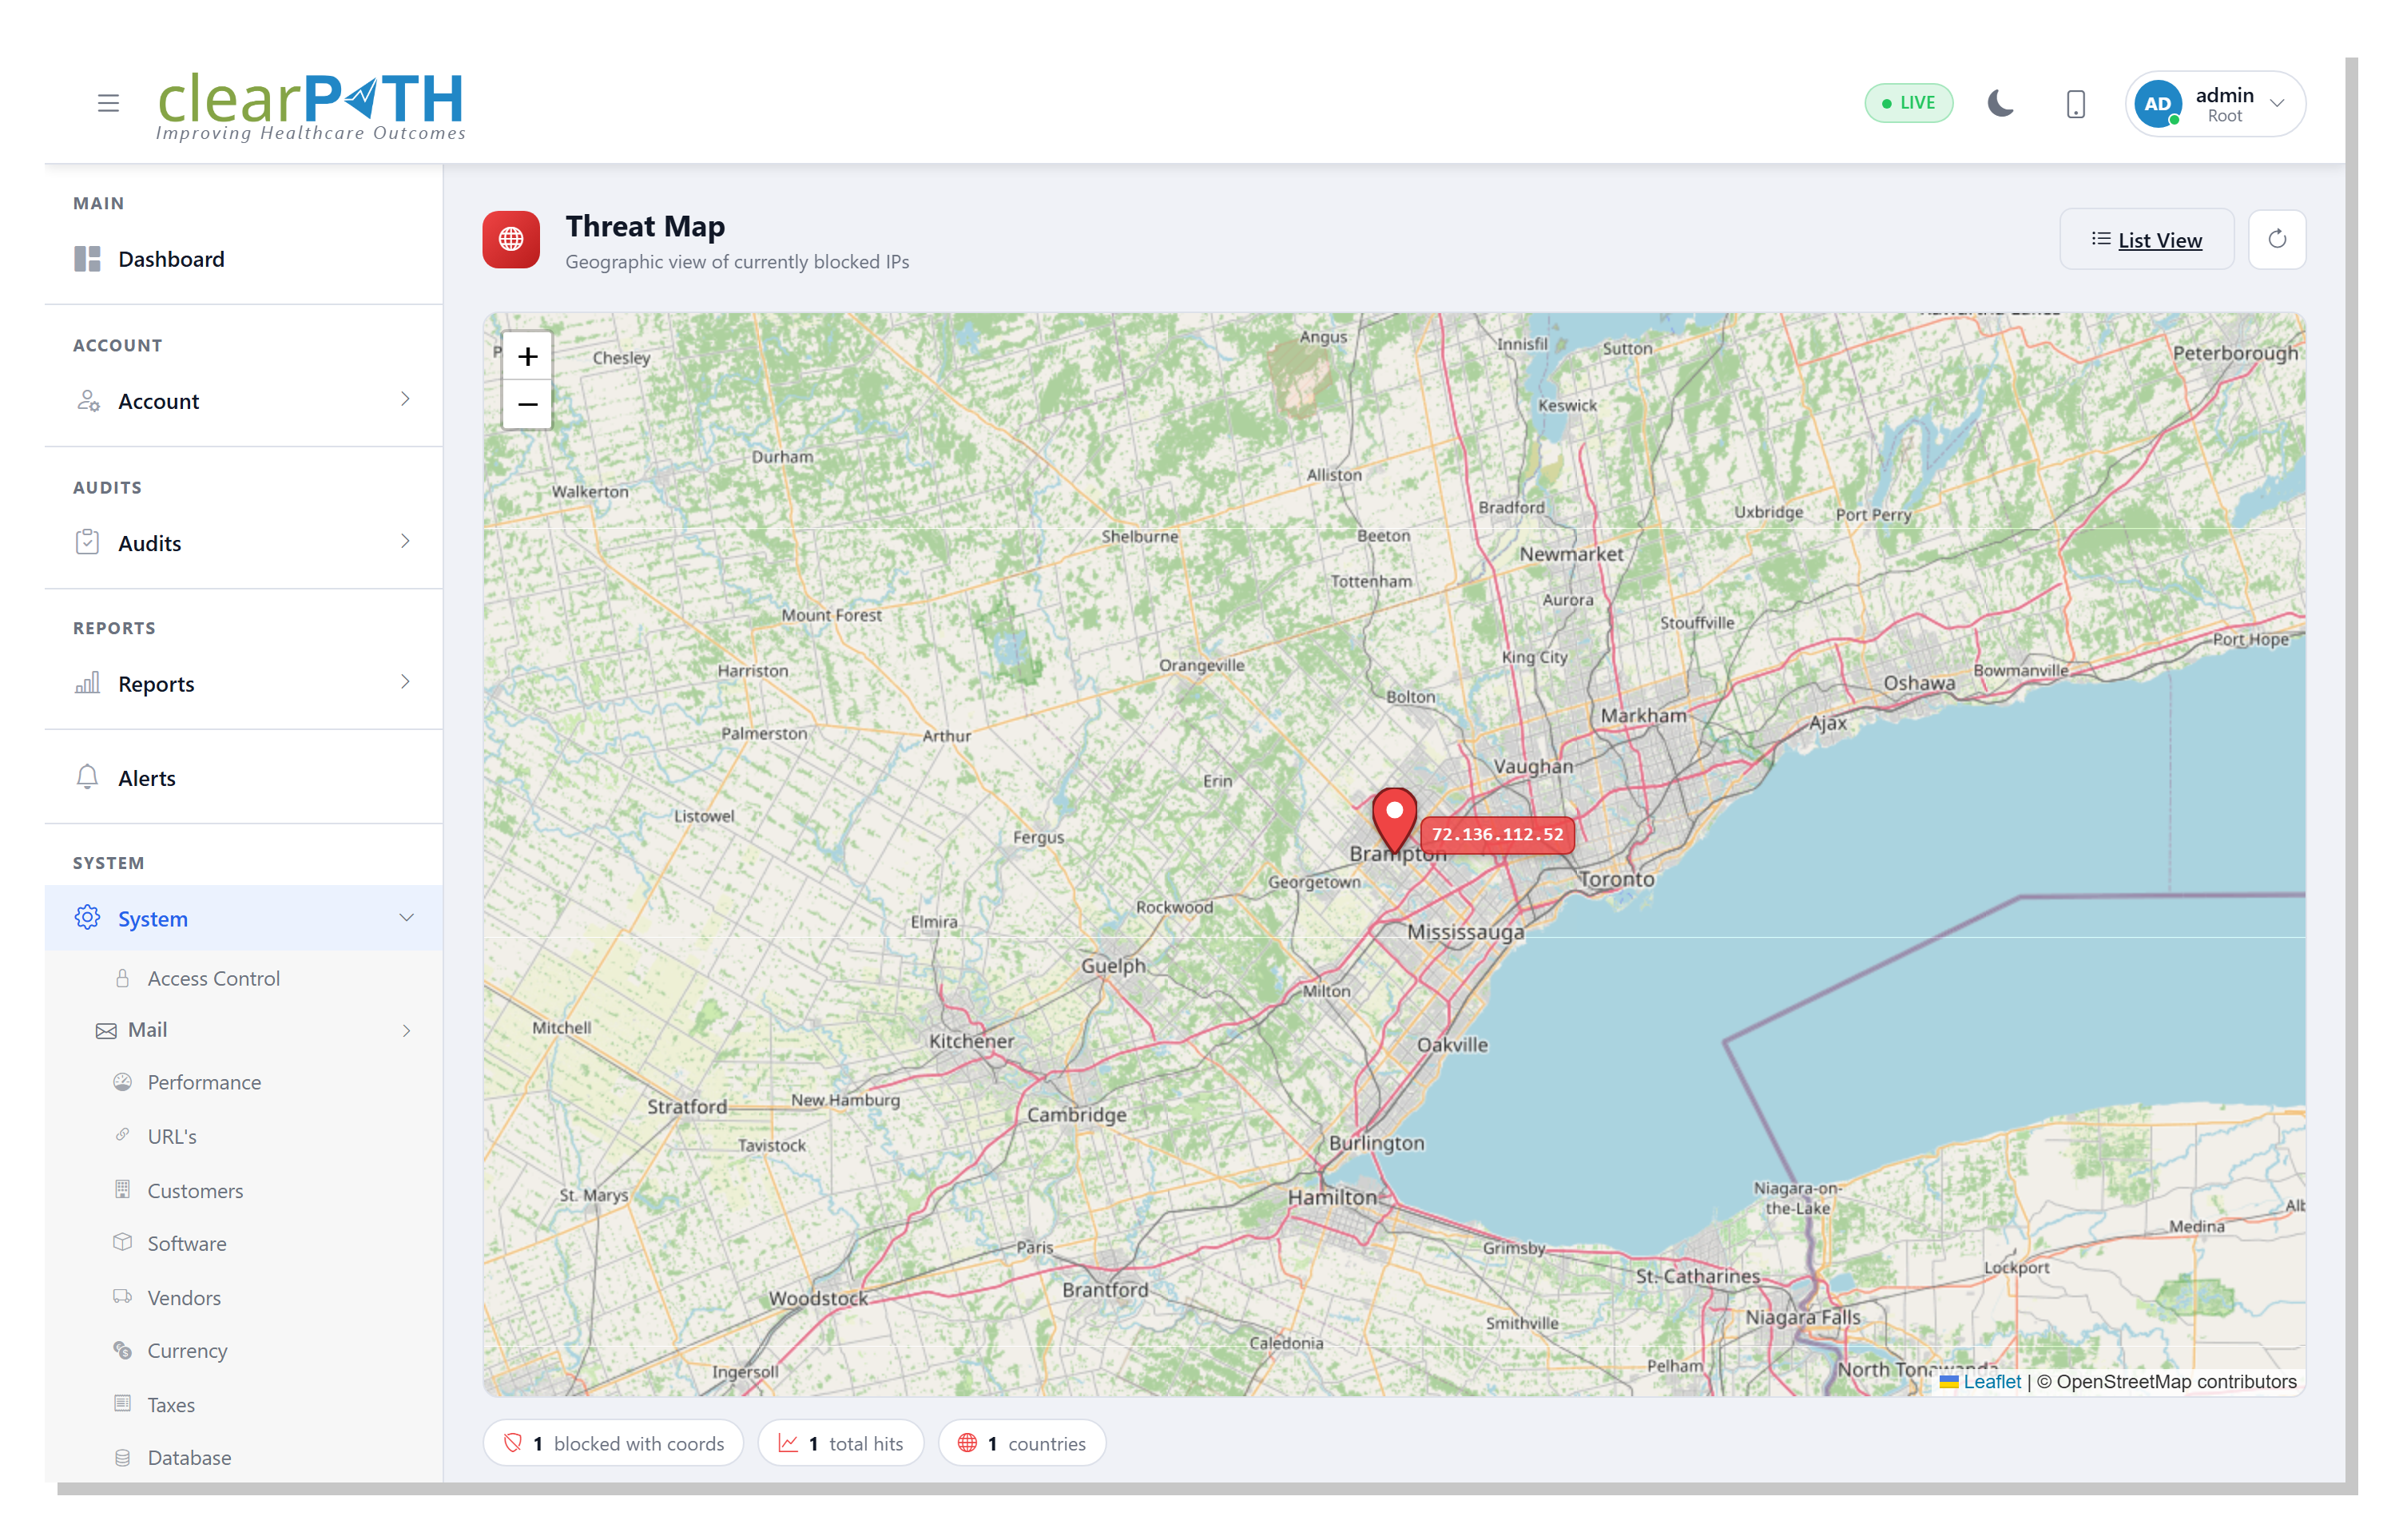Click the total hits stat chip
Viewport: 2403px width, 1540px height.
[840, 1443]
